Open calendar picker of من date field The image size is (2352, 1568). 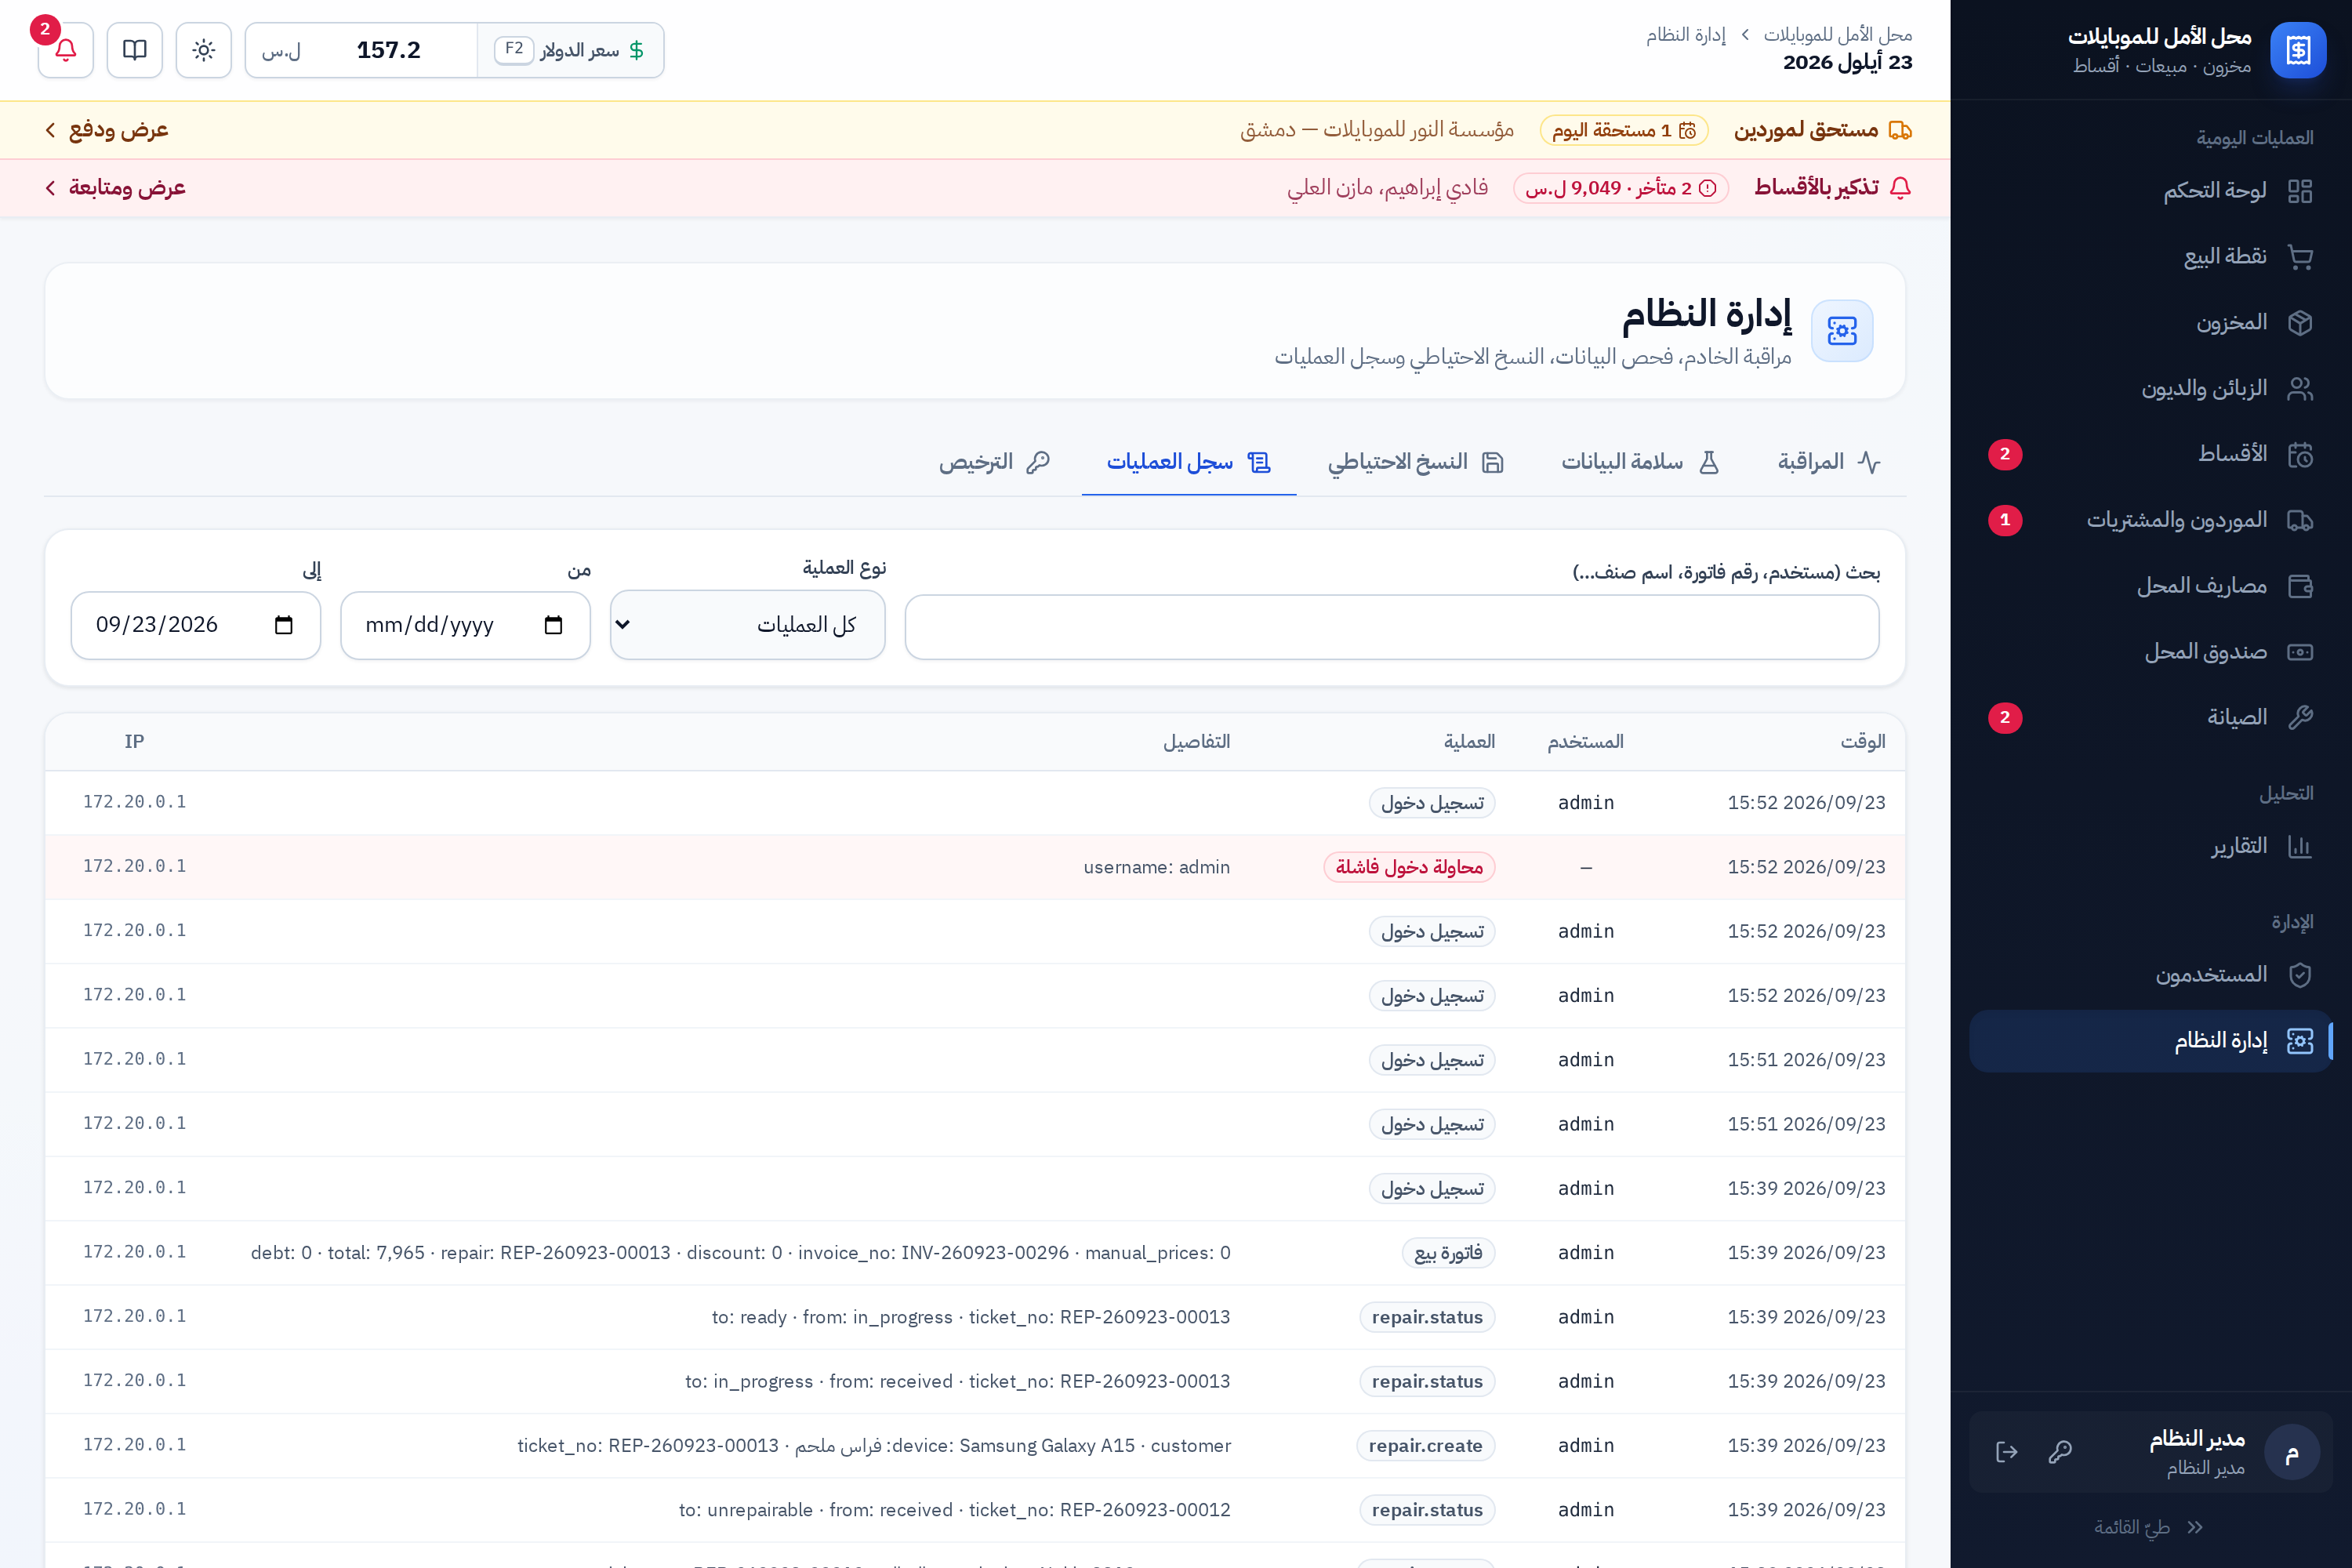tap(553, 625)
